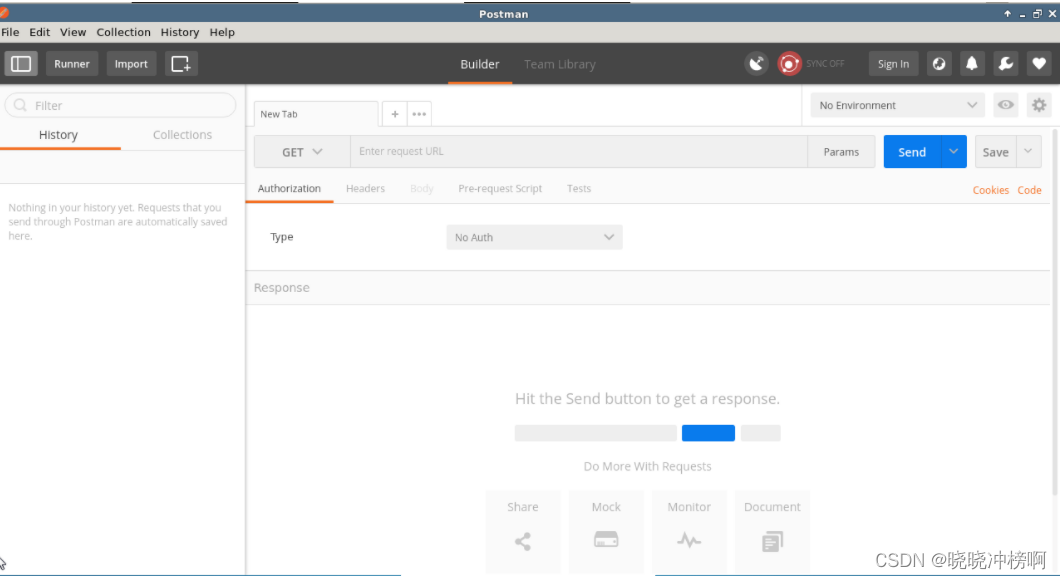1062x579 pixels.
Task: Open the GET method dropdown
Action: [x=302, y=152]
